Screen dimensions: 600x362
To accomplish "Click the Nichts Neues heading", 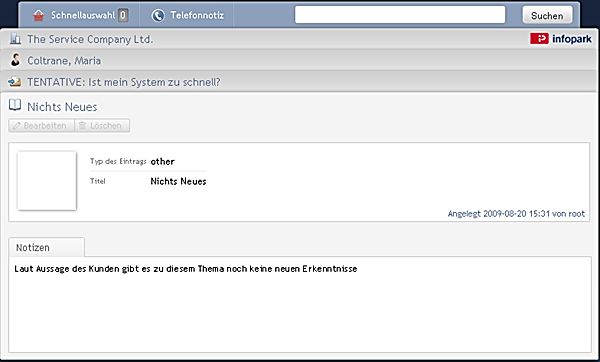I will [x=62, y=107].
